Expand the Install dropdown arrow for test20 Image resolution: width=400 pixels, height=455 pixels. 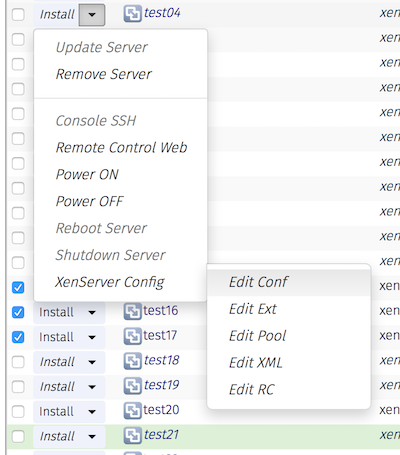[92, 412]
